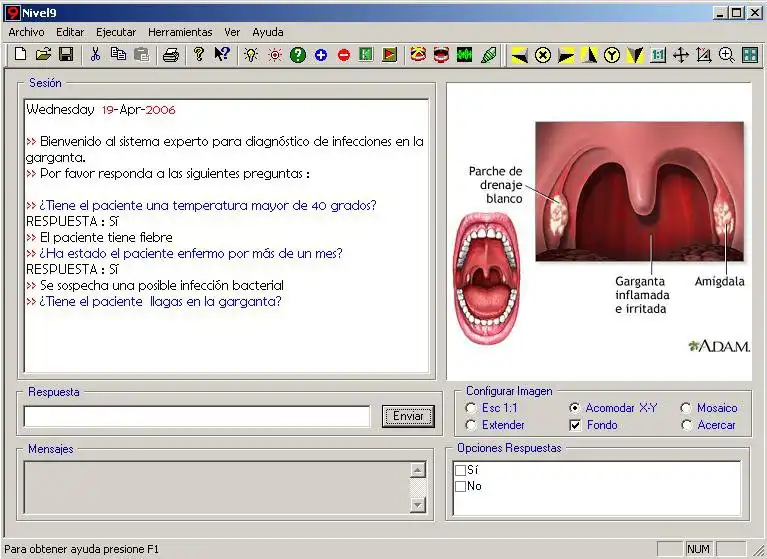Print with the printer icon
The image size is (767, 559).
[171, 55]
